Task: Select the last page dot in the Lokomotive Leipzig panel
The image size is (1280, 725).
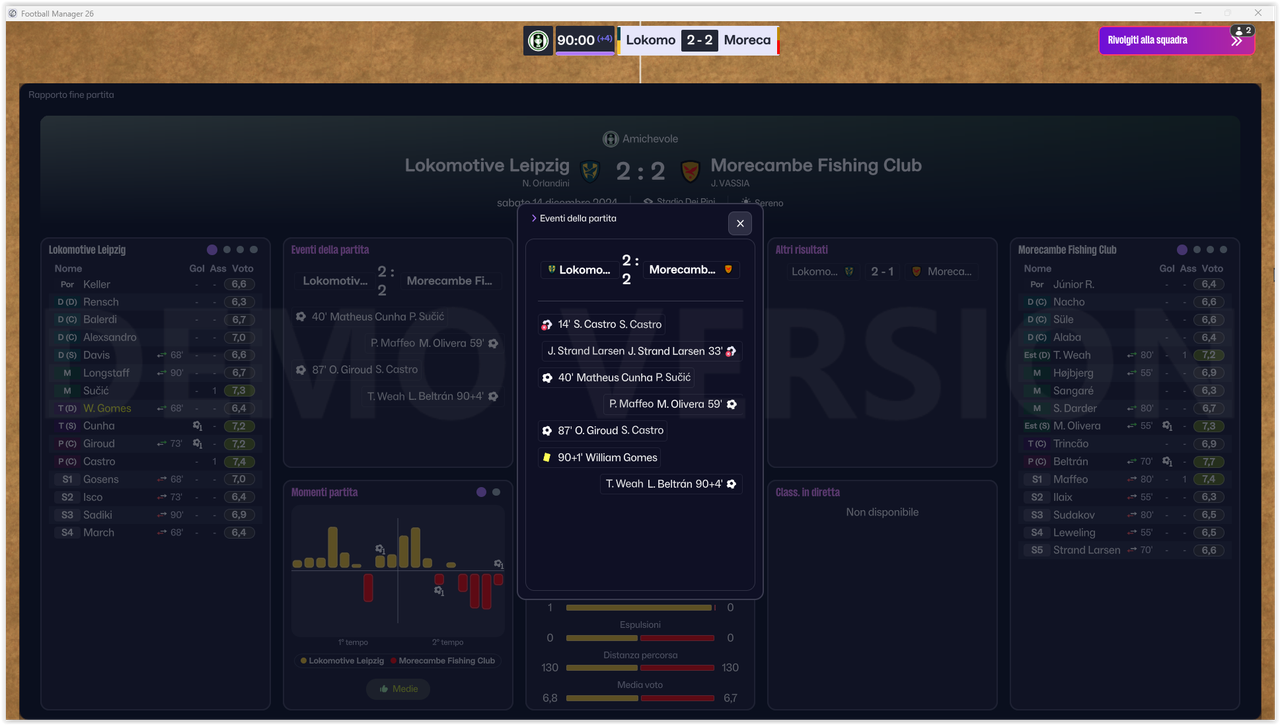Action: click(x=254, y=250)
